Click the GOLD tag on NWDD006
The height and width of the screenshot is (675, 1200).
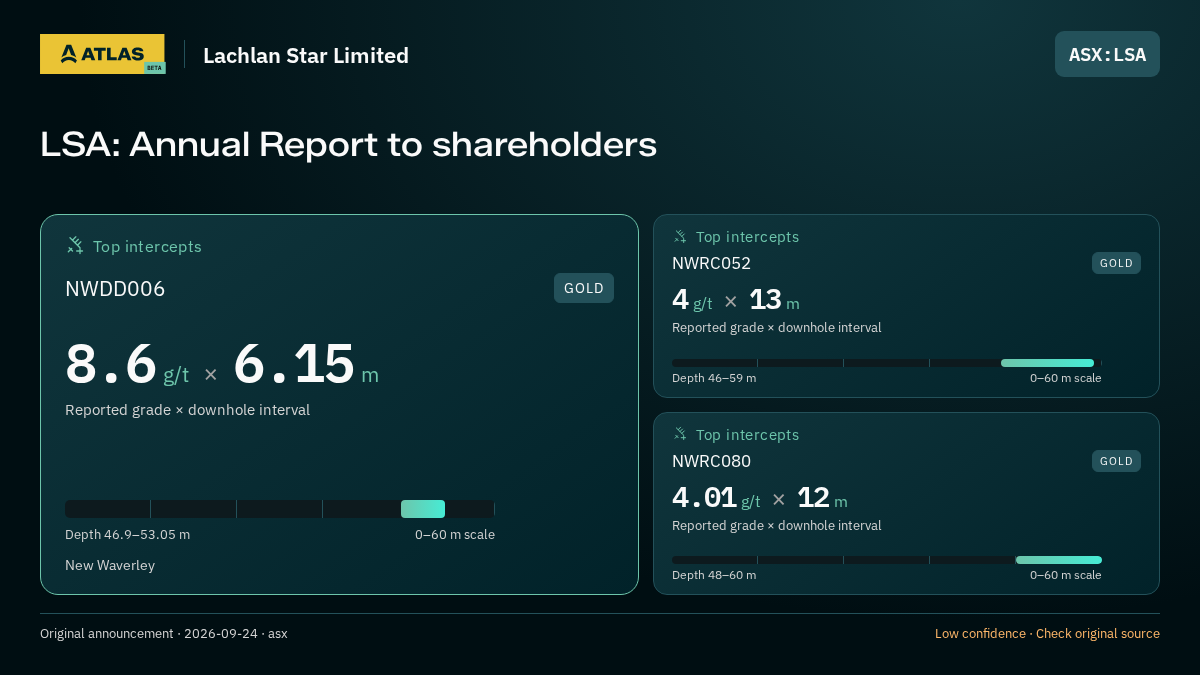pos(584,288)
